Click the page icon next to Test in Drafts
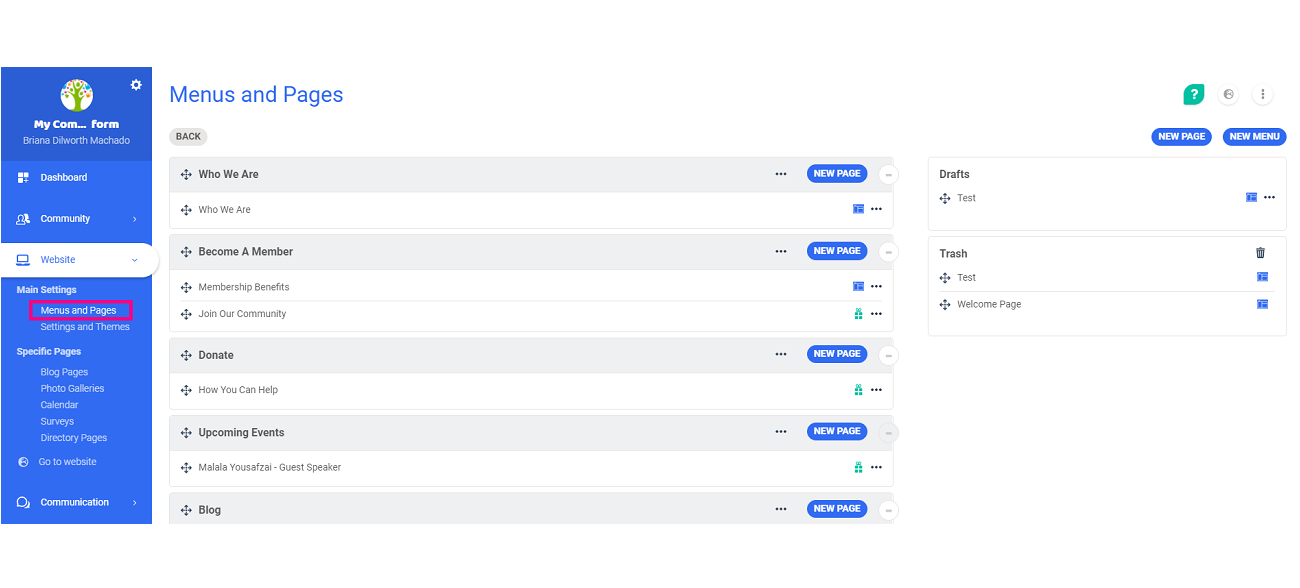Image resolution: width=1300 pixels, height=588 pixels. [1251, 197]
